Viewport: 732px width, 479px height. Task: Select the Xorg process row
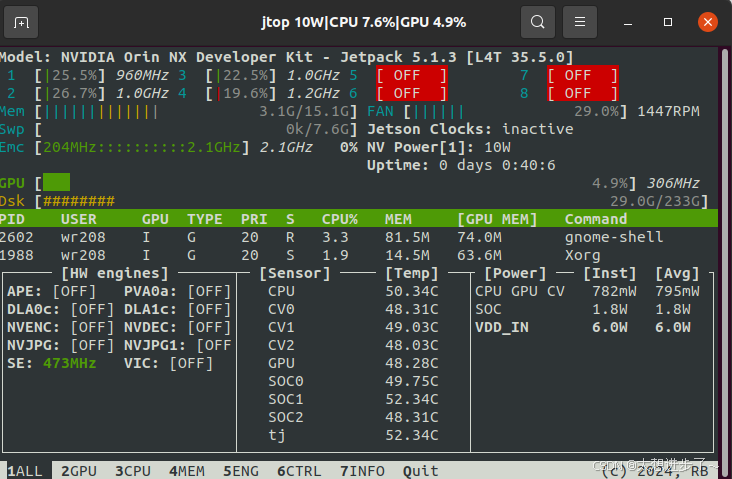coord(359,255)
